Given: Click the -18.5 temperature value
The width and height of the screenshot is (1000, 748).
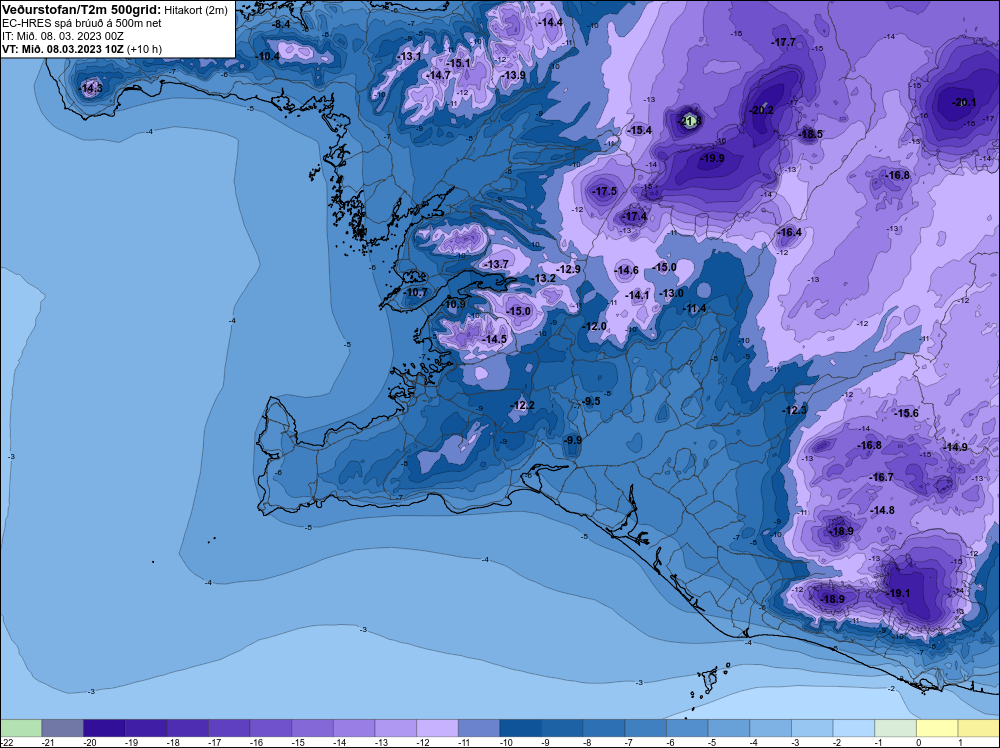Looking at the screenshot, I should coord(811,134).
